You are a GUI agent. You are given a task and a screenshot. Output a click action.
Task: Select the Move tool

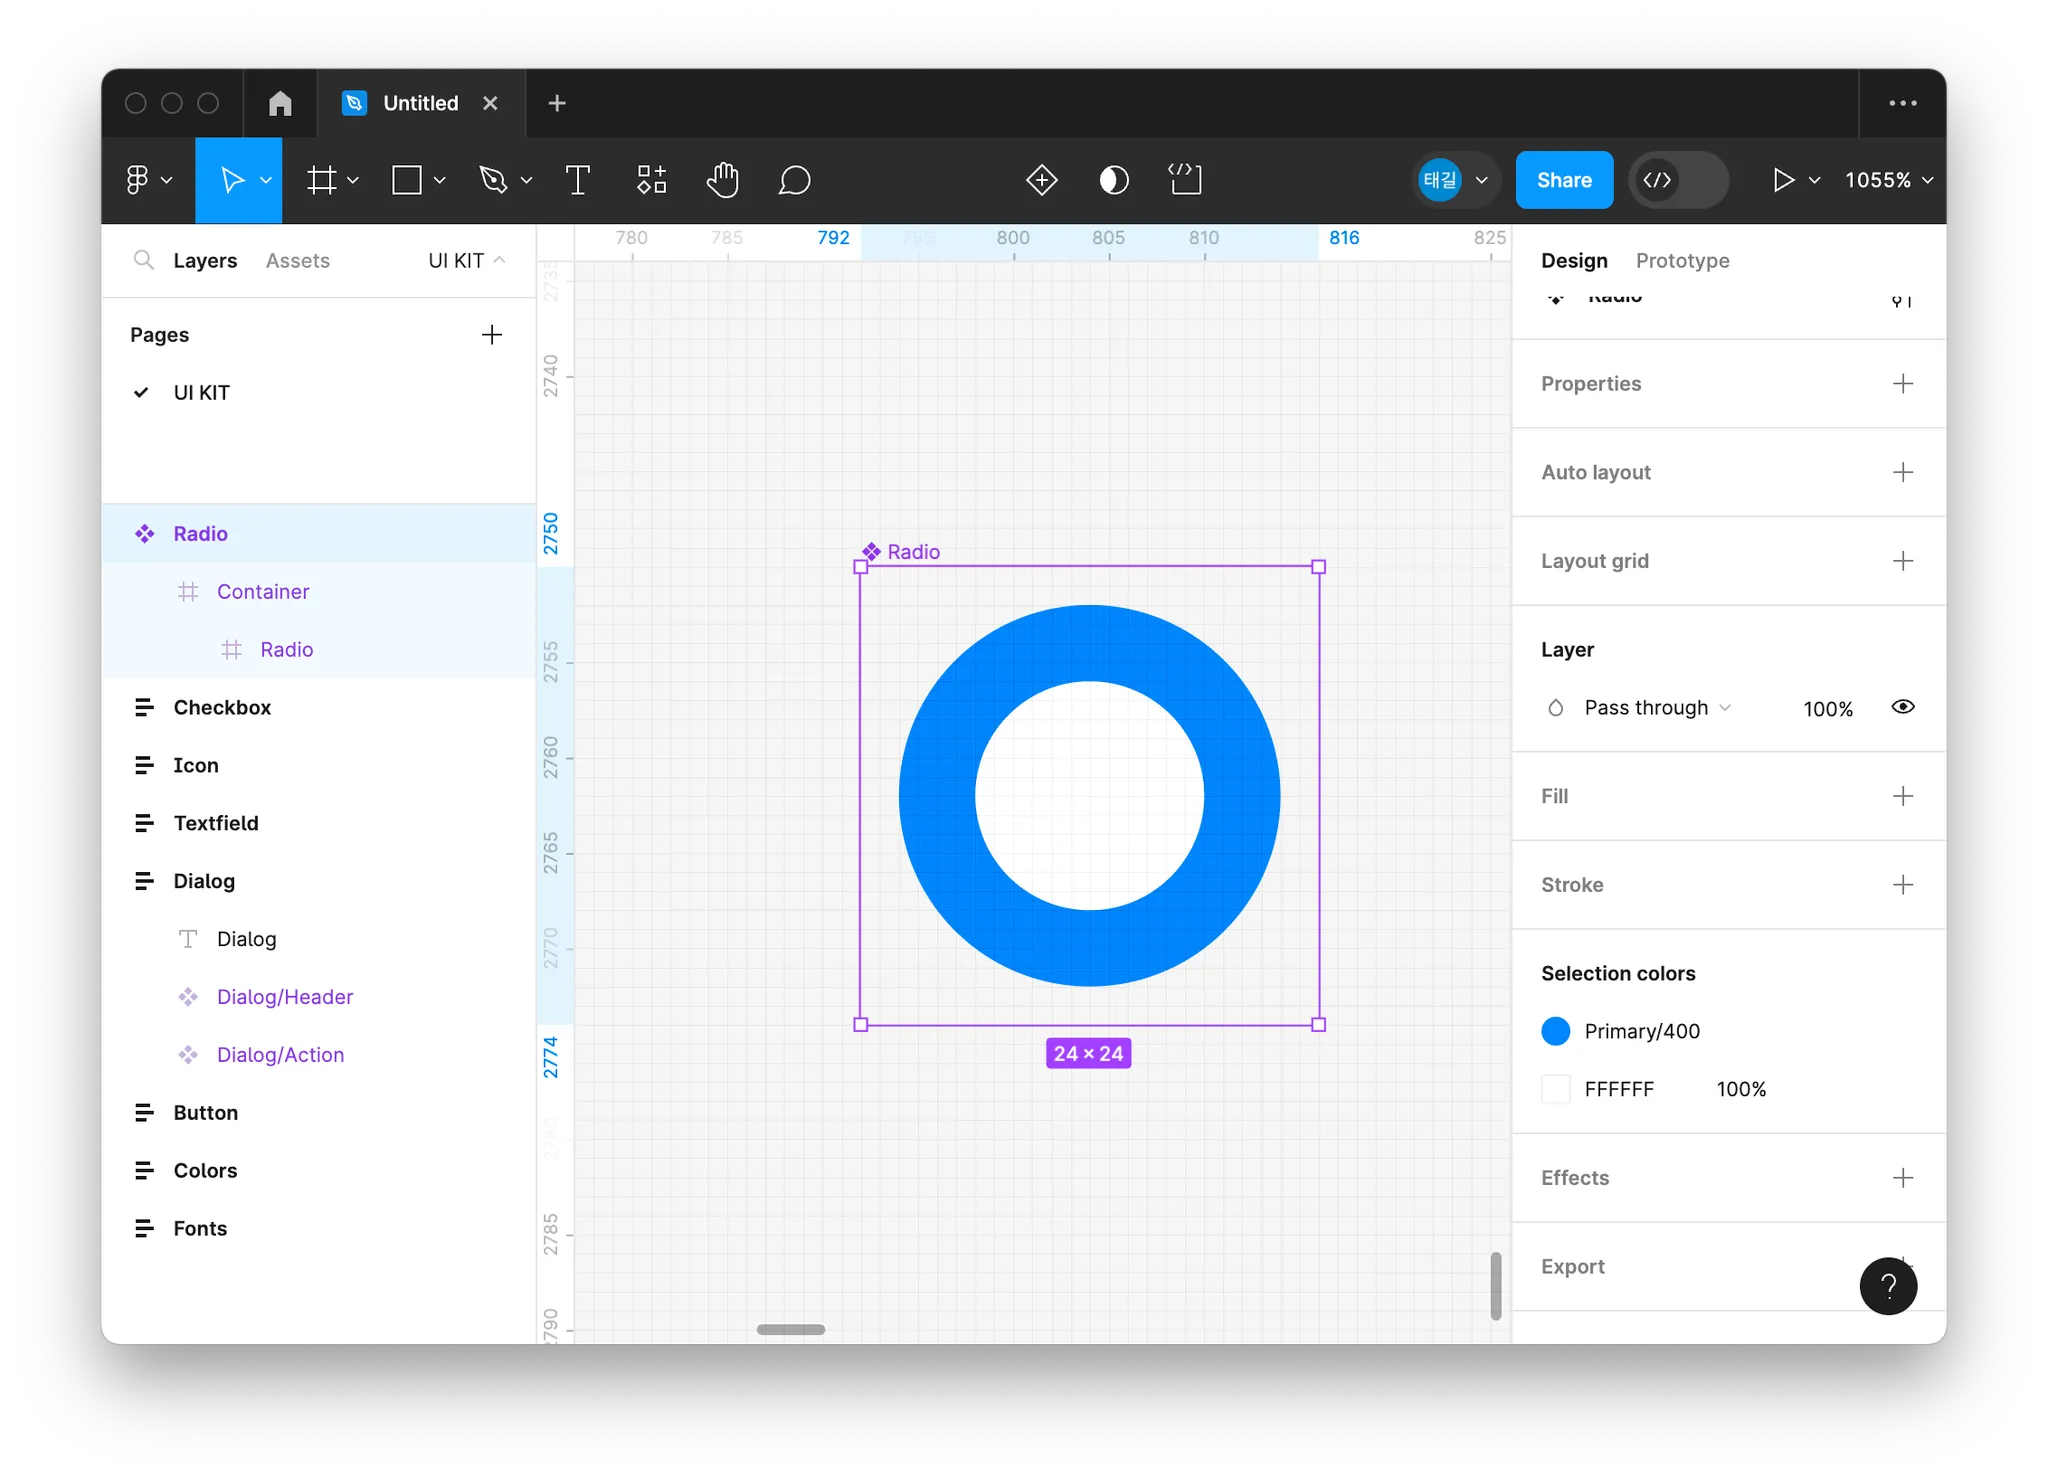[x=232, y=180]
